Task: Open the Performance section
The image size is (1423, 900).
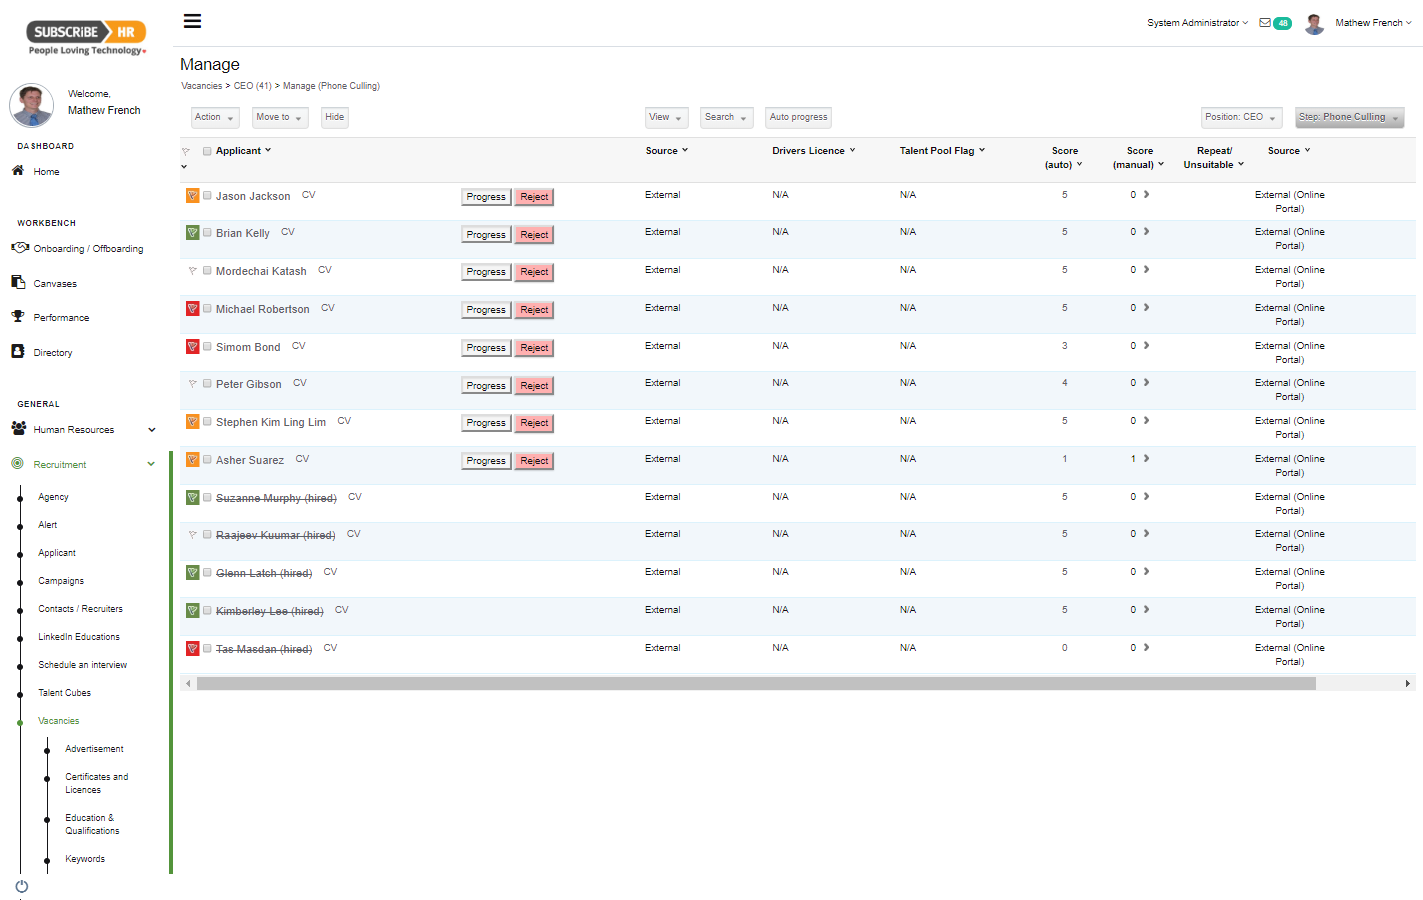Action: [61, 317]
